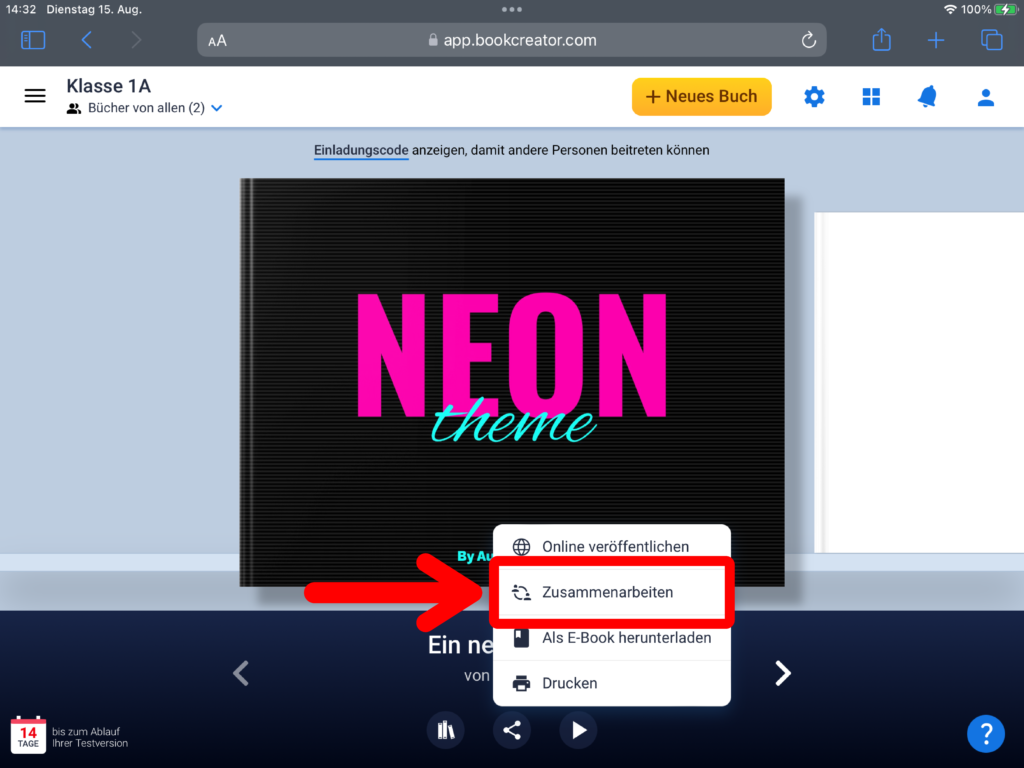The height and width of the screenshot is (768, 1024).
Task: Click the '+ Neues Buch' button
Action: pyautogui.click(x=701, y=97)
